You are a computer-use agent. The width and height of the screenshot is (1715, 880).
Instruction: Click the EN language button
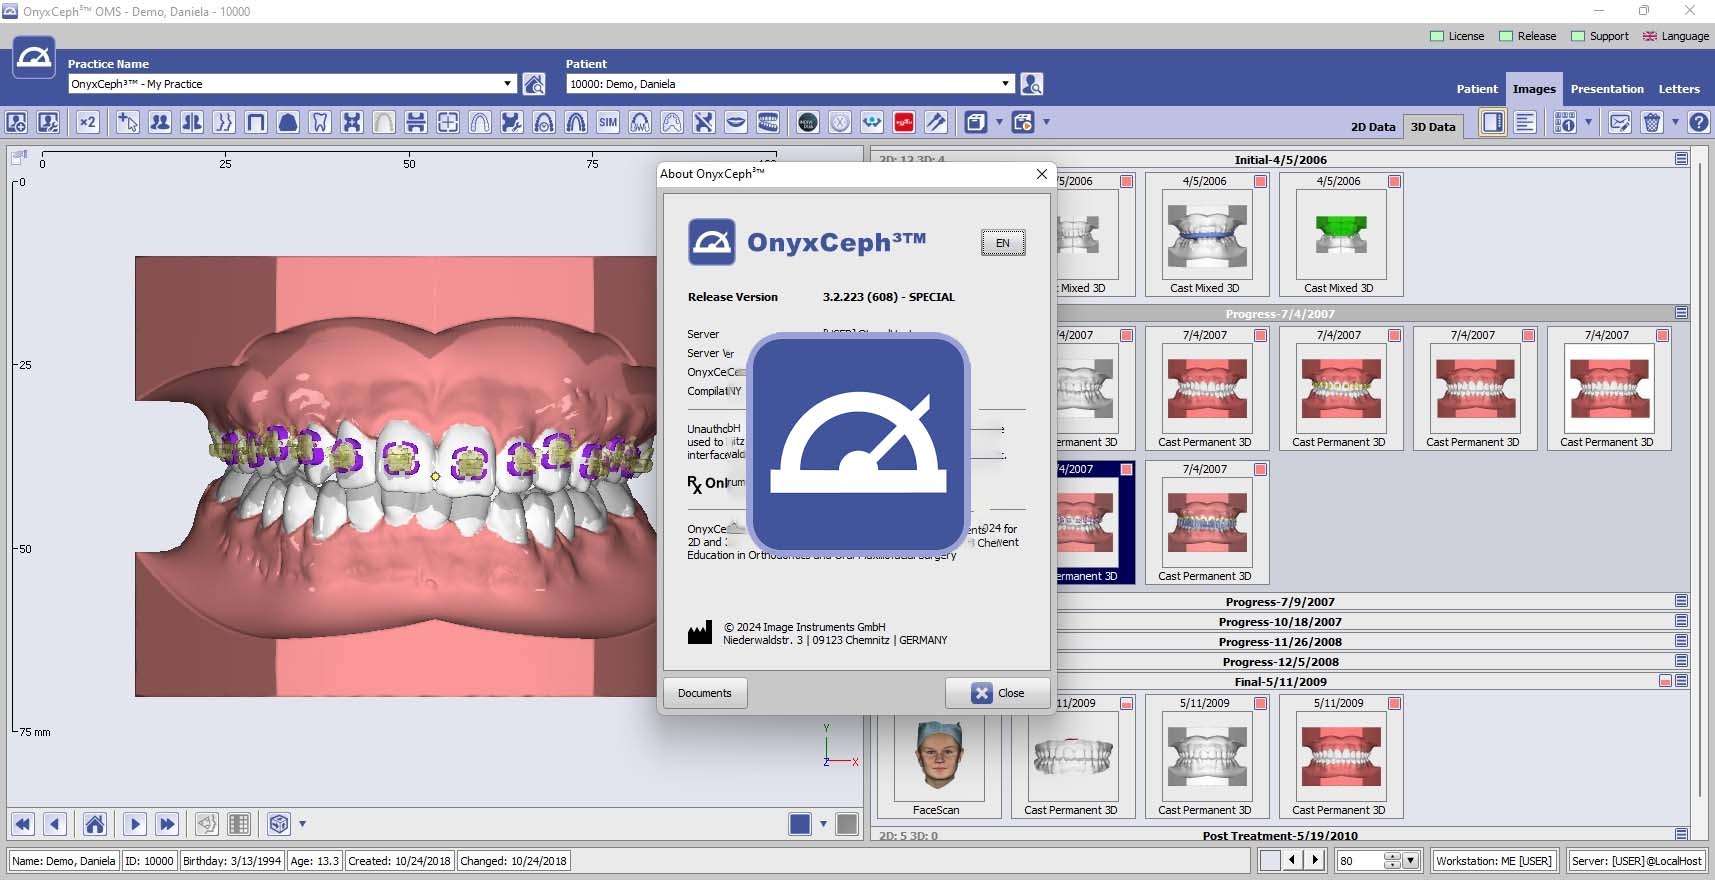tap(1002, 243)
